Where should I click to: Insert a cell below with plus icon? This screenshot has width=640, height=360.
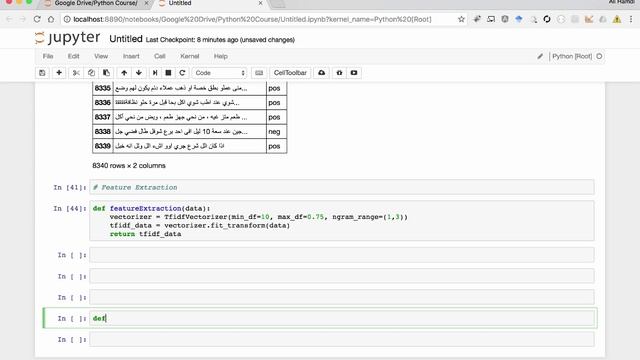tap(59, 73)
